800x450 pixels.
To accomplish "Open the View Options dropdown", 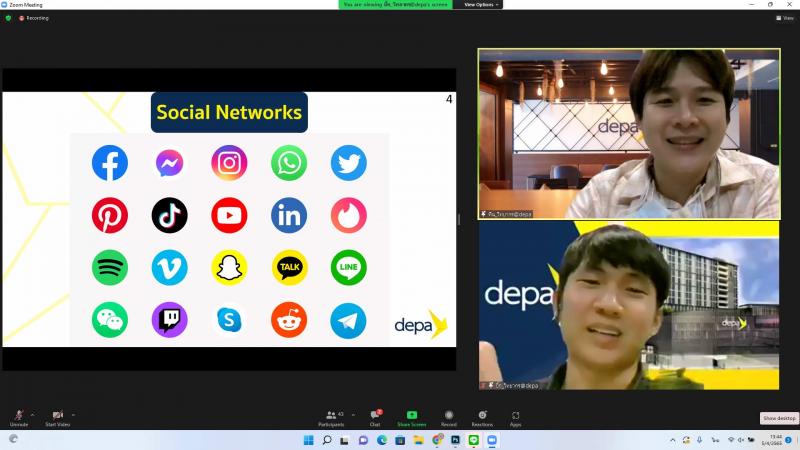I will (x=480, y=5).
